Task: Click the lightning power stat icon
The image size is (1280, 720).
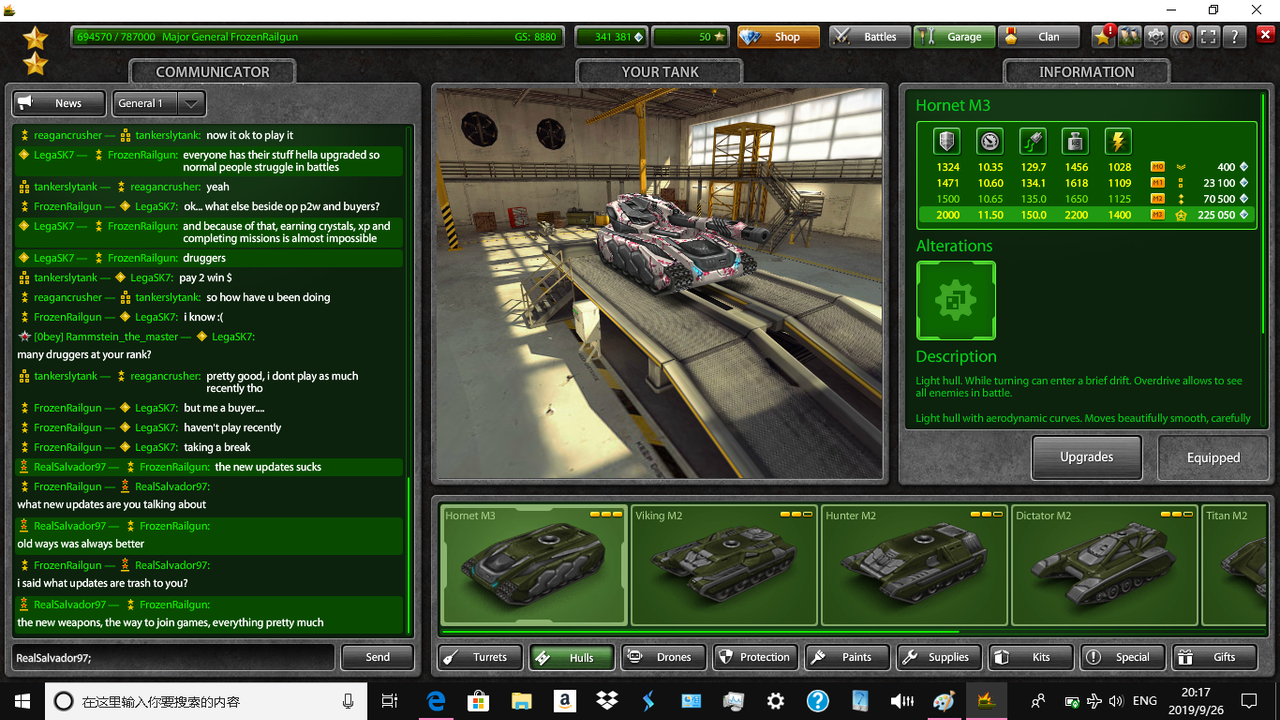Action: click(1119, 140)
